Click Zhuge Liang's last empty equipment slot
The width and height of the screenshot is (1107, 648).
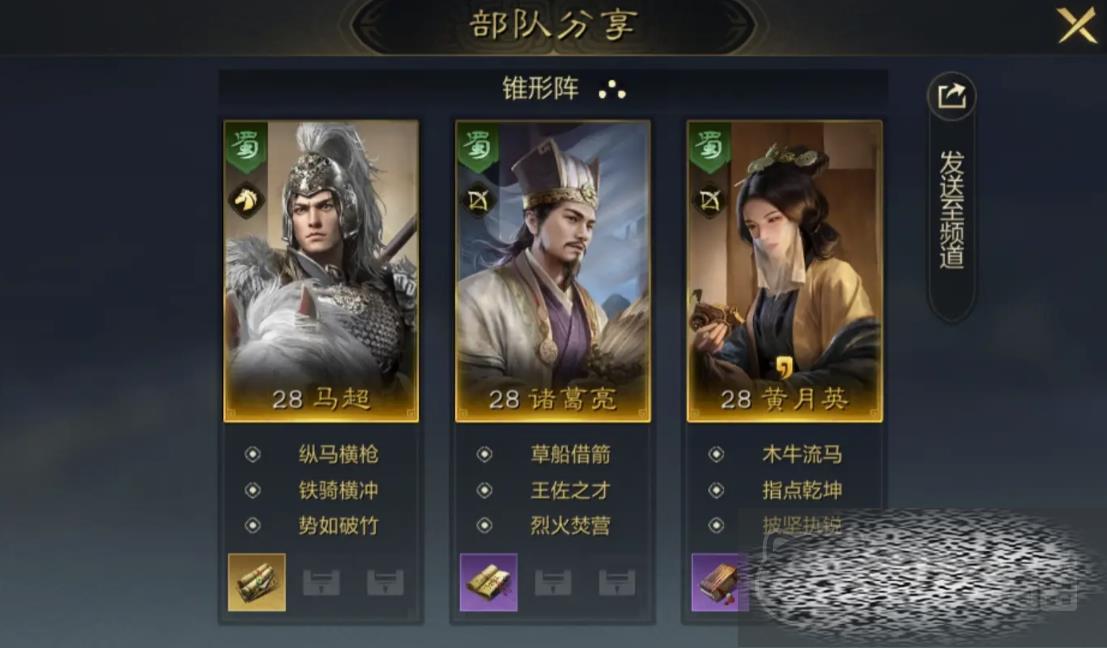[x=617, y=582]
